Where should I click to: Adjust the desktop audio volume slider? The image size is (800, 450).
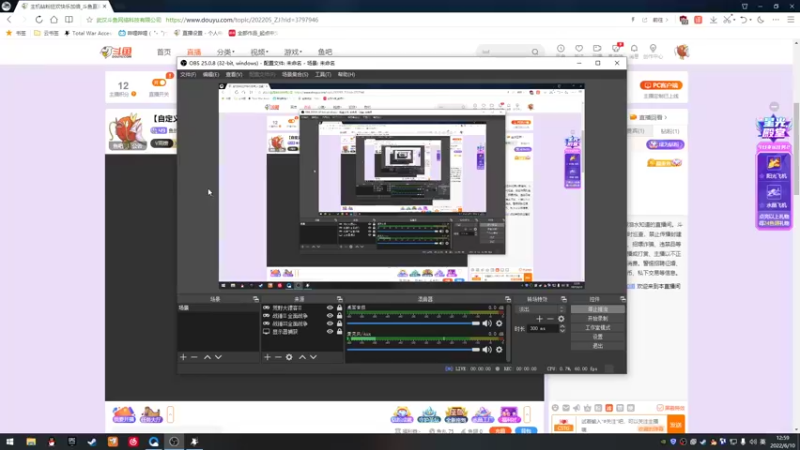tap(414, 323)
